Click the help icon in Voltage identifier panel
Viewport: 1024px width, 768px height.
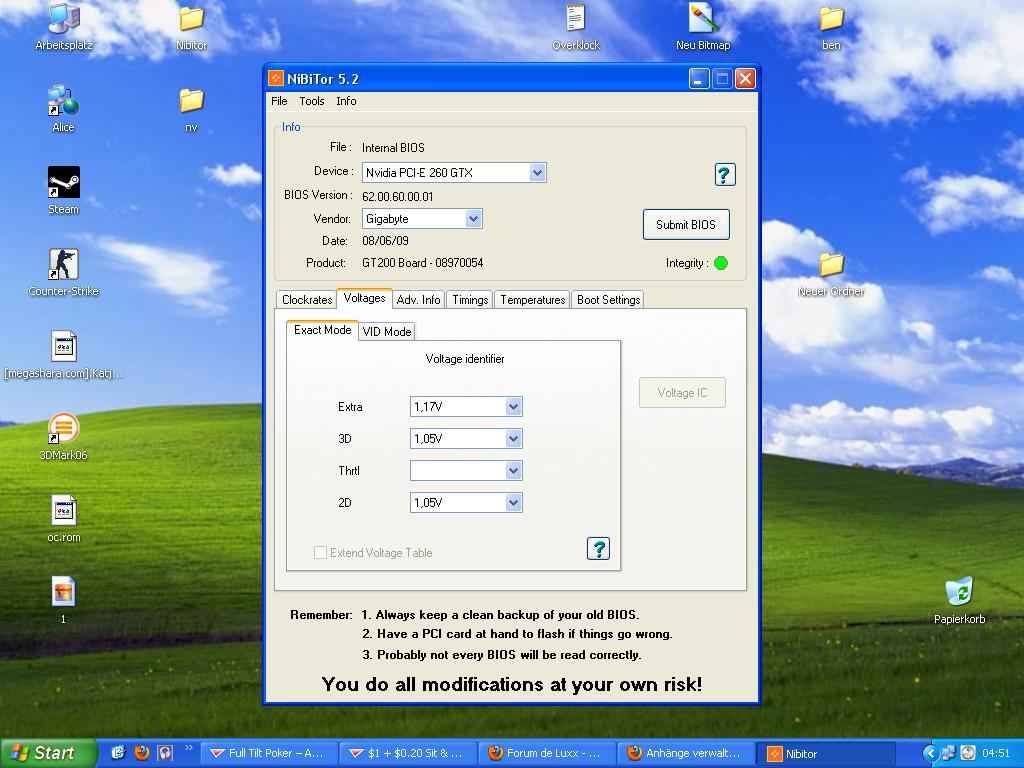coord(598,549)
